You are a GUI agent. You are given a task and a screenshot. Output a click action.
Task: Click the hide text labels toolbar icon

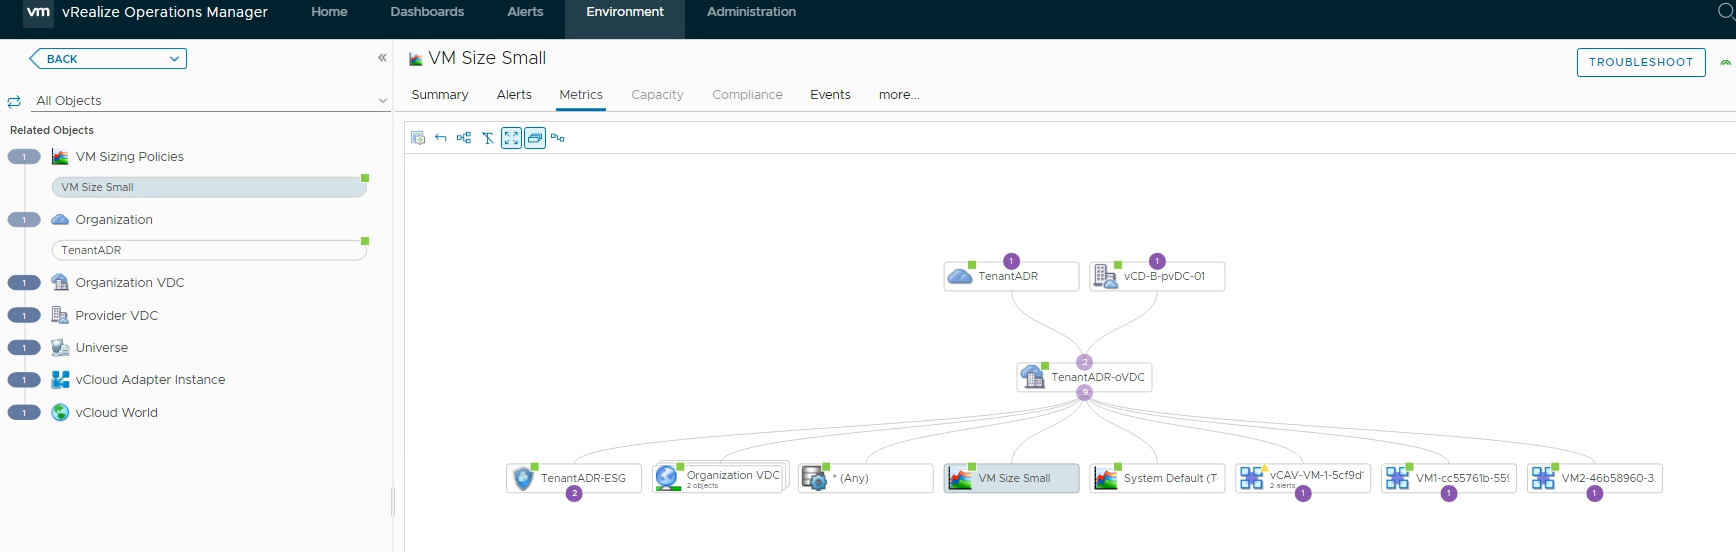488,138
